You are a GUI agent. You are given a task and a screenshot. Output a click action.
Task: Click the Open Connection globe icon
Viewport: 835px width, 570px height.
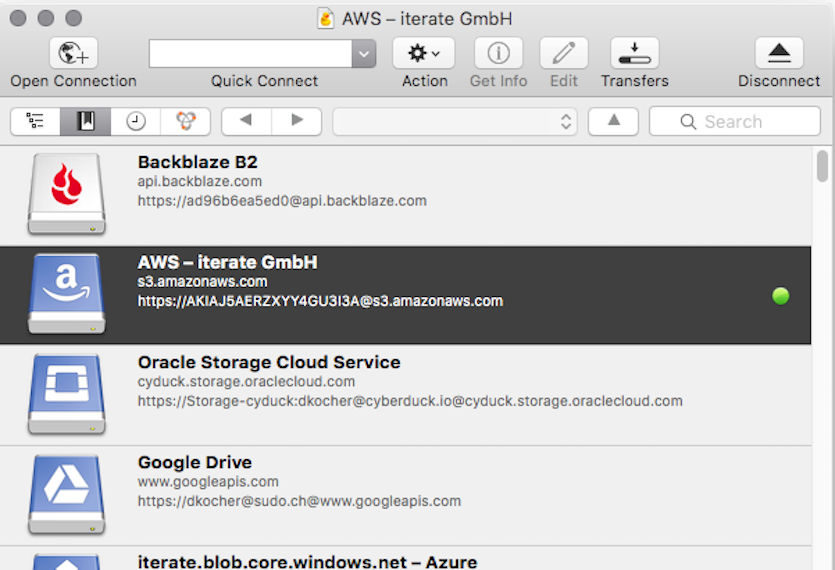click(73, 53)
